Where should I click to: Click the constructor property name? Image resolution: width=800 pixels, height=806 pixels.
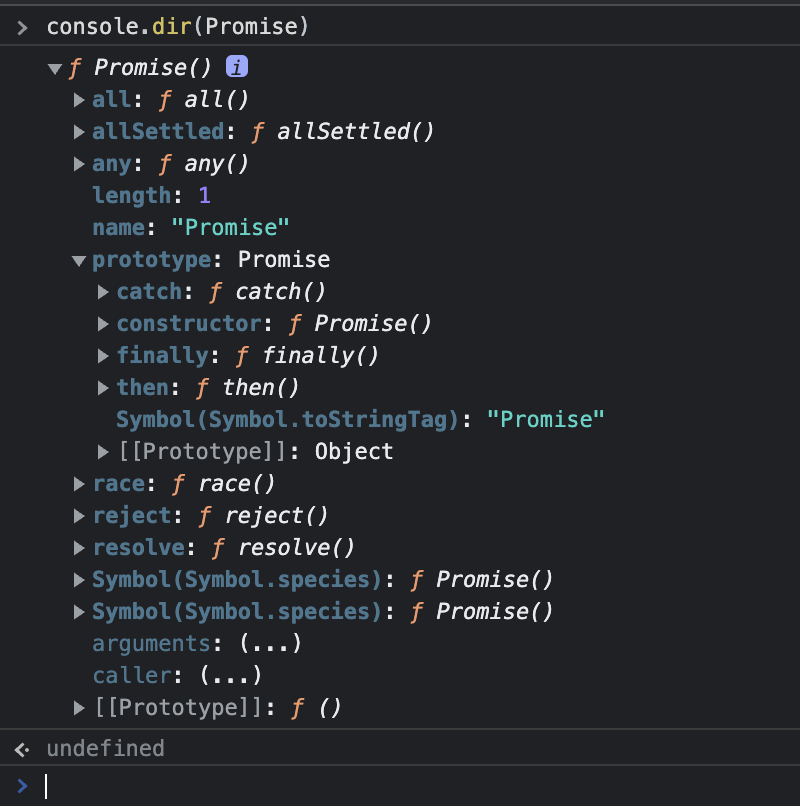coord(189,324)
